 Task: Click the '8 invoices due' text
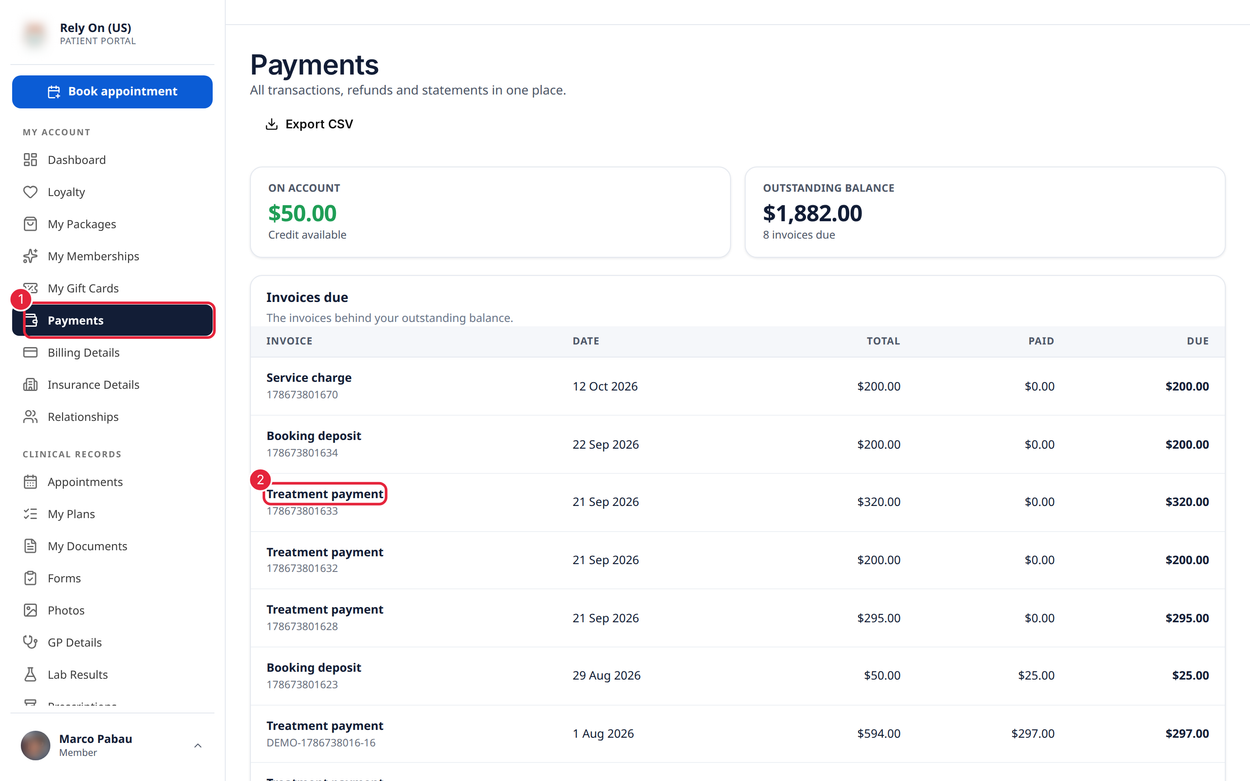pyautogui.click(x=799, y=235)
